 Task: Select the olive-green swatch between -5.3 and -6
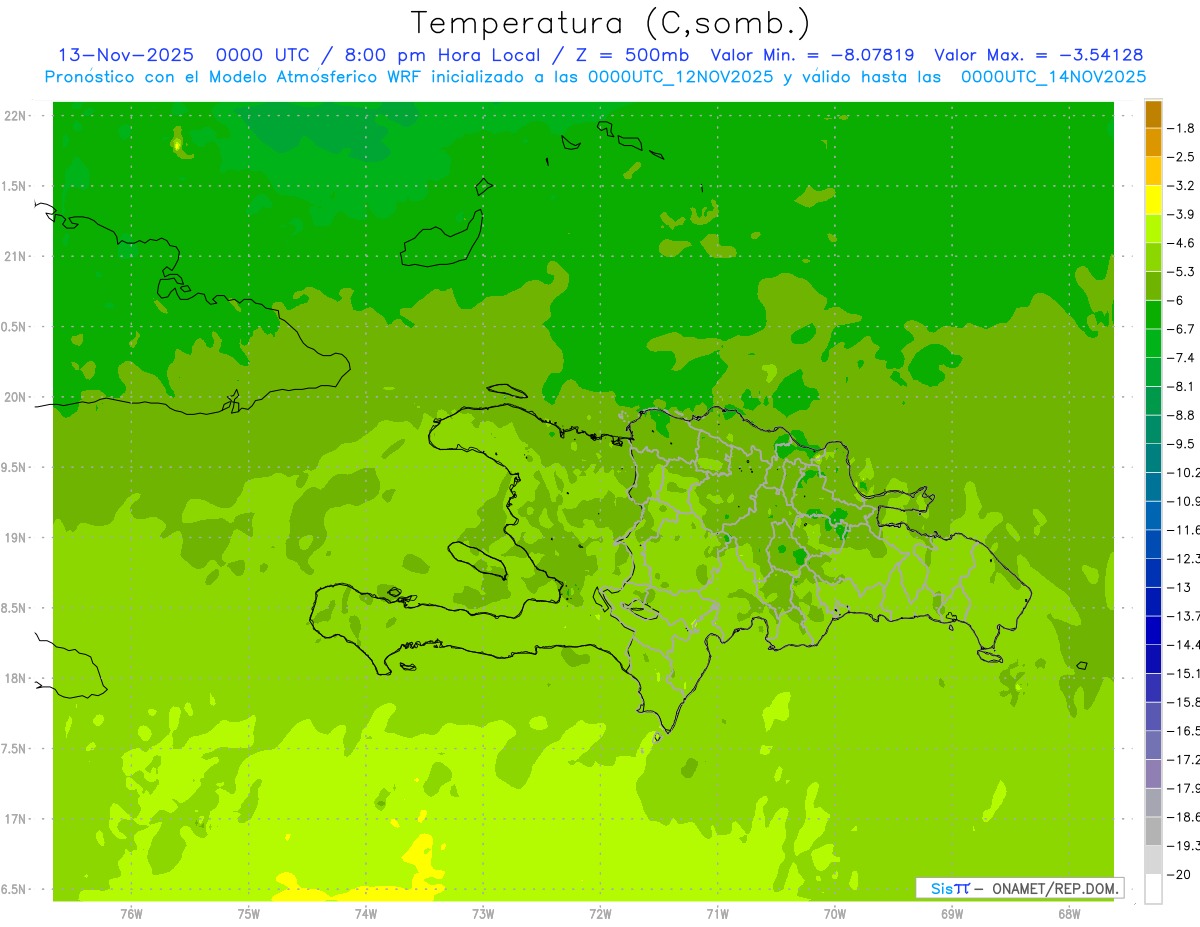pyautogui.click(x=1153, y=286)
